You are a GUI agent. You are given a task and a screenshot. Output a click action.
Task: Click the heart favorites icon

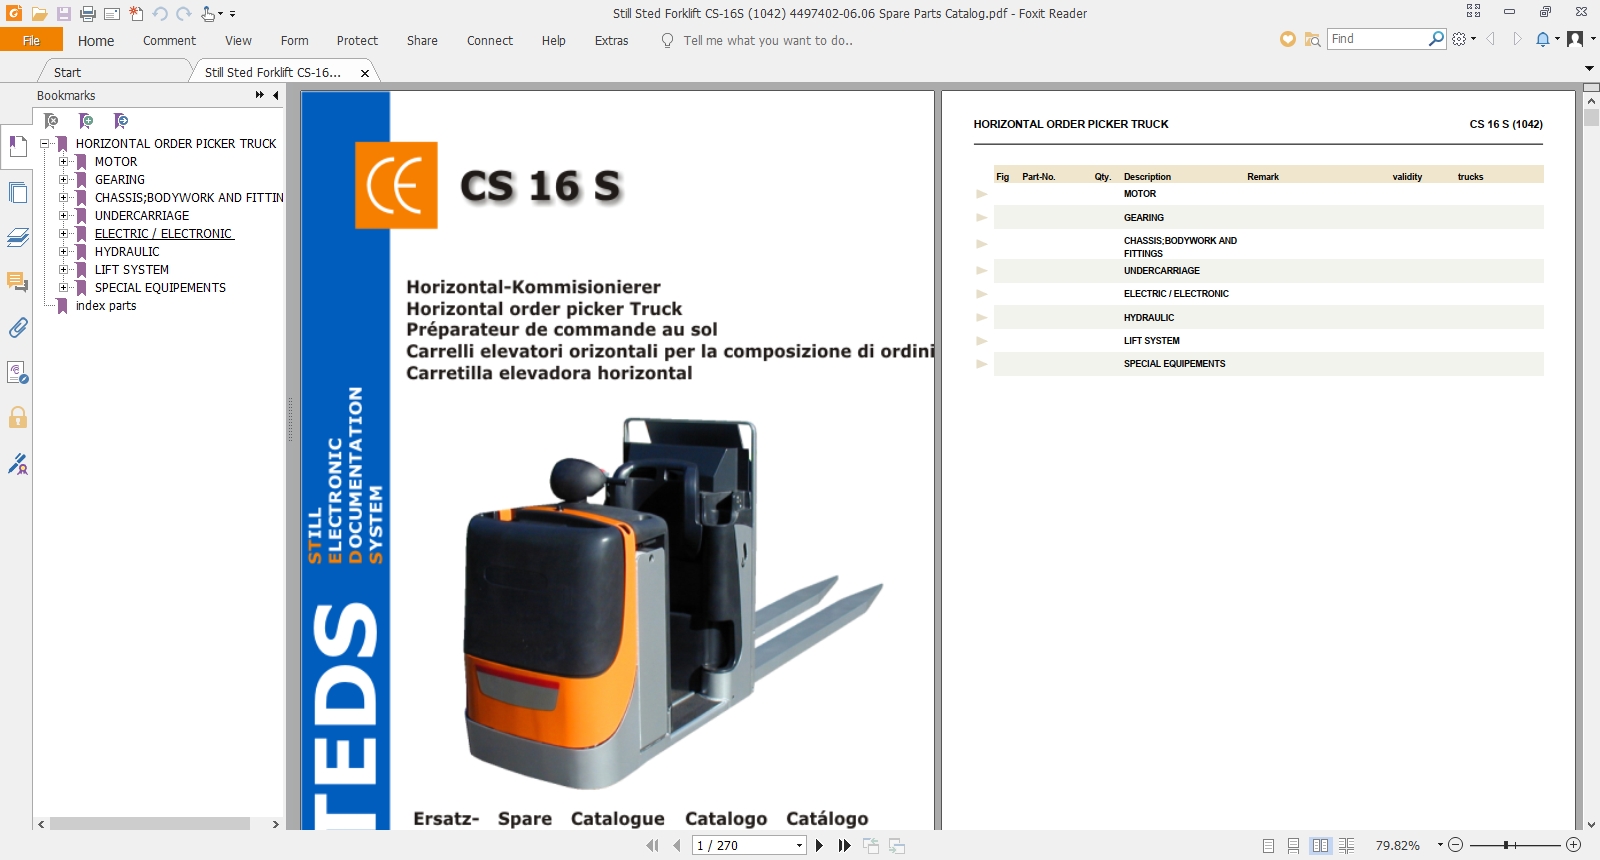coord(1288,39)
